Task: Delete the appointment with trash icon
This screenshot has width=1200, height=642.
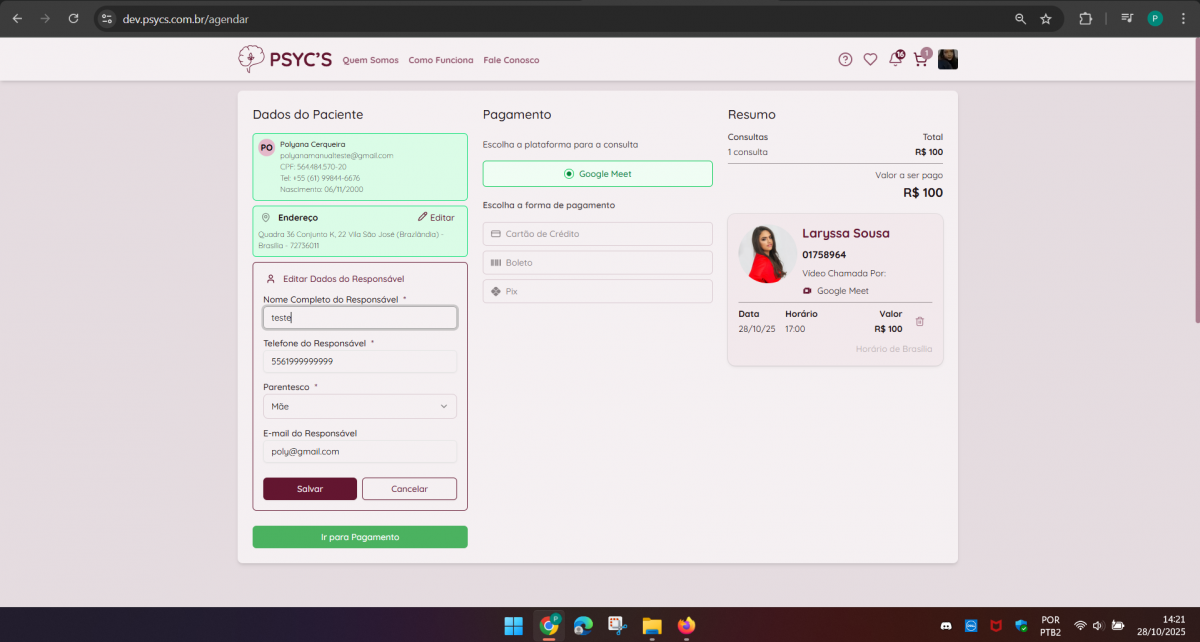Action: [920, 322]
